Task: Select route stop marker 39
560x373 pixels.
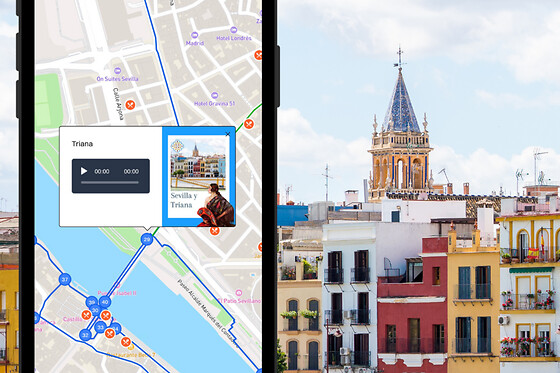Action: pyautogui.click(x=92, y=302)
